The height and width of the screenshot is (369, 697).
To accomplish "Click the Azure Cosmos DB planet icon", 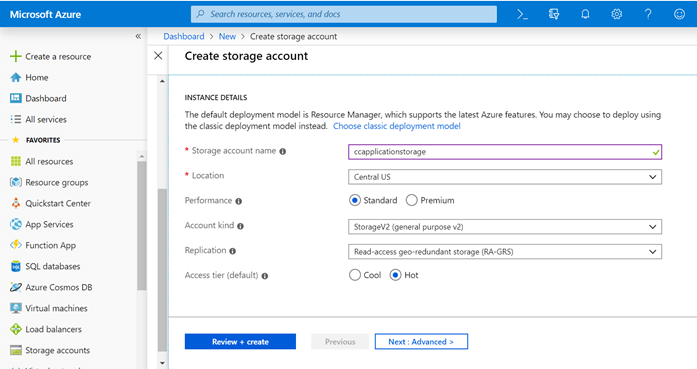I will 16,287.
